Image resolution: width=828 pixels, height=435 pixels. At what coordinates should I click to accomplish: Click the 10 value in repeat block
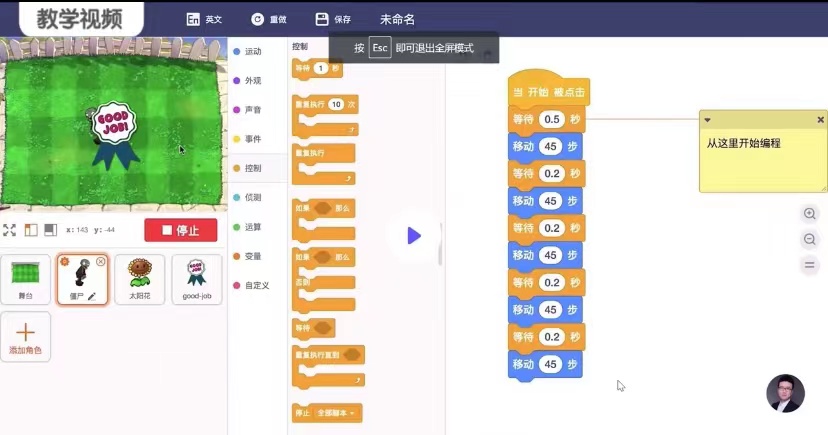click(x=336, y=105)
